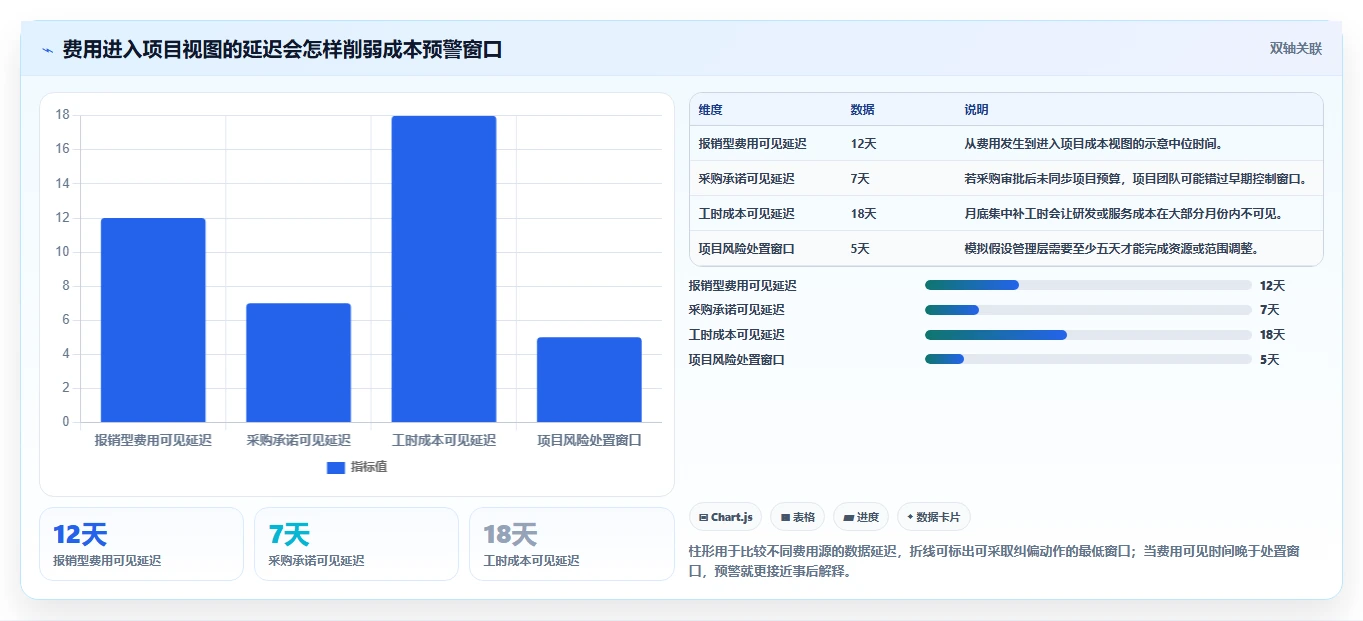Image resolution: width=1363 pixels, height=621 pixels.
Task: Click table cell 工时成本可见延迟
Action: click(747, 214)
